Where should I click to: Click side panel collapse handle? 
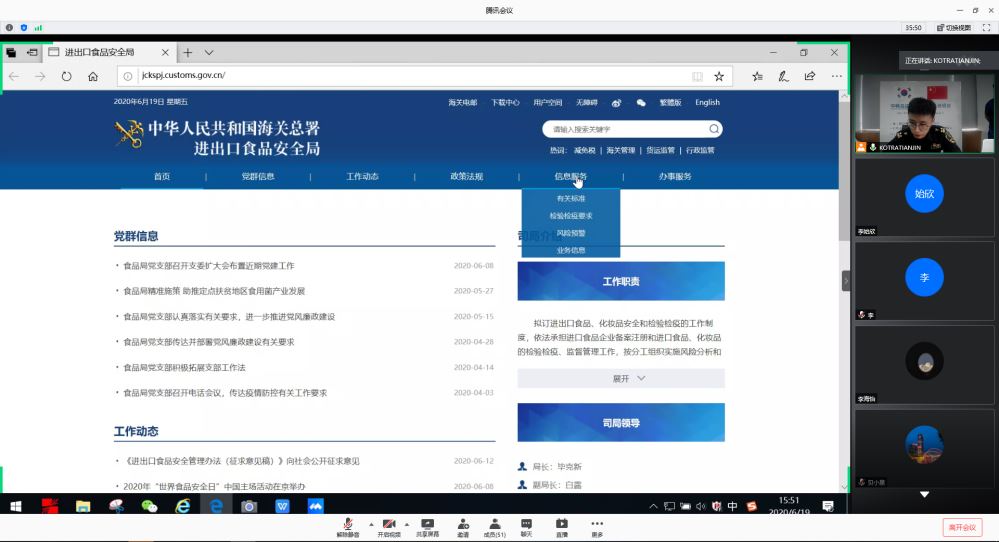point(846,281)
